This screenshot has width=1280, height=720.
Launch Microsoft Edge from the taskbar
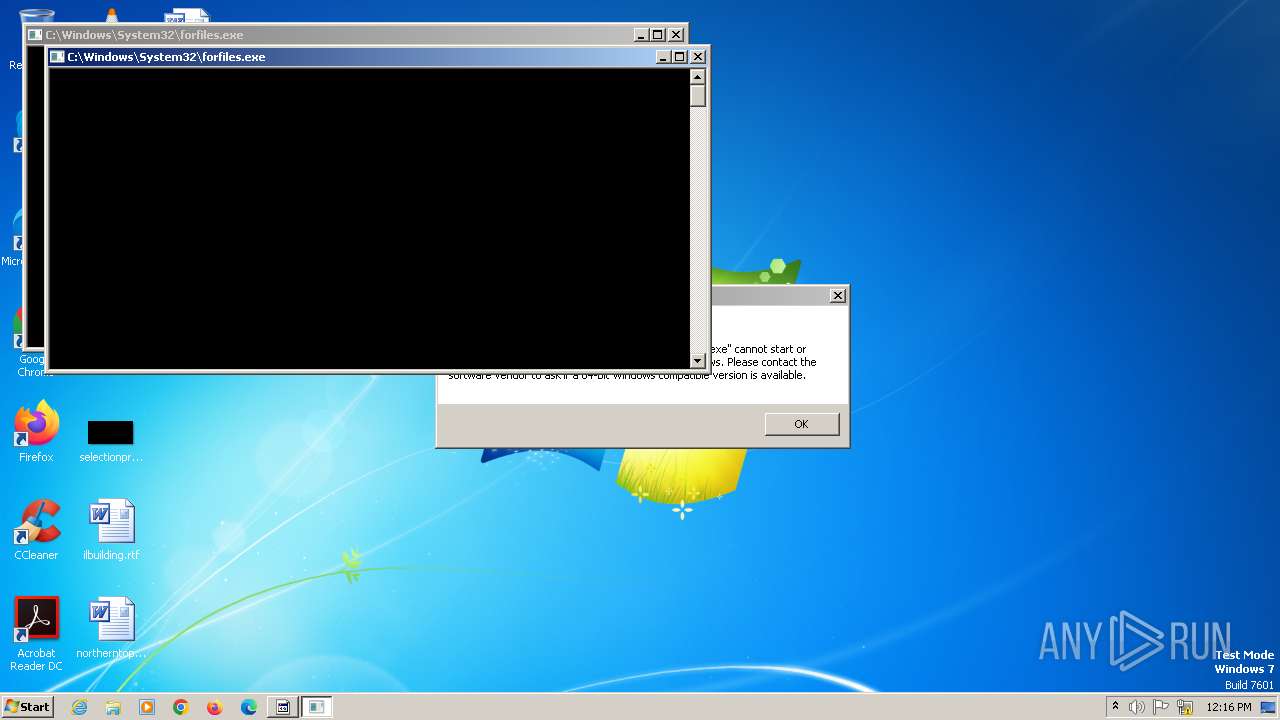[x=249, y=707]
